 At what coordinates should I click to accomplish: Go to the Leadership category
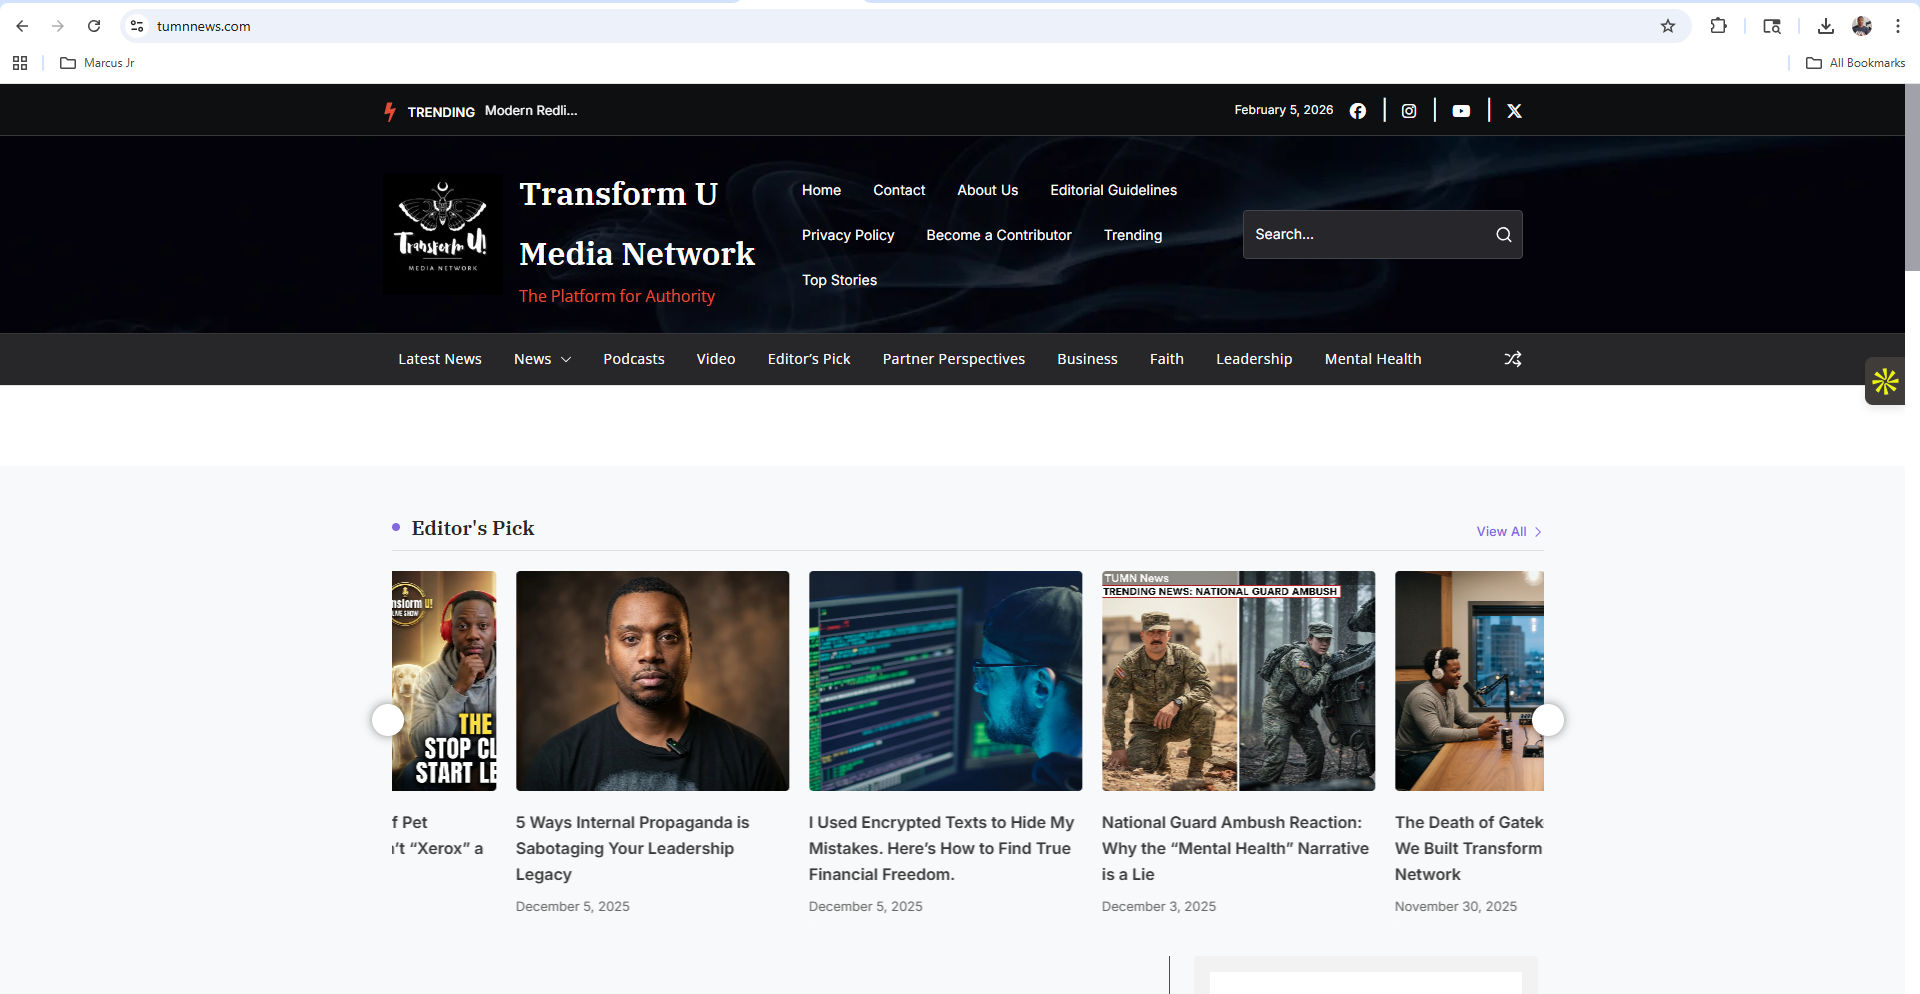pyautogui.click(x=1254, y=359)
